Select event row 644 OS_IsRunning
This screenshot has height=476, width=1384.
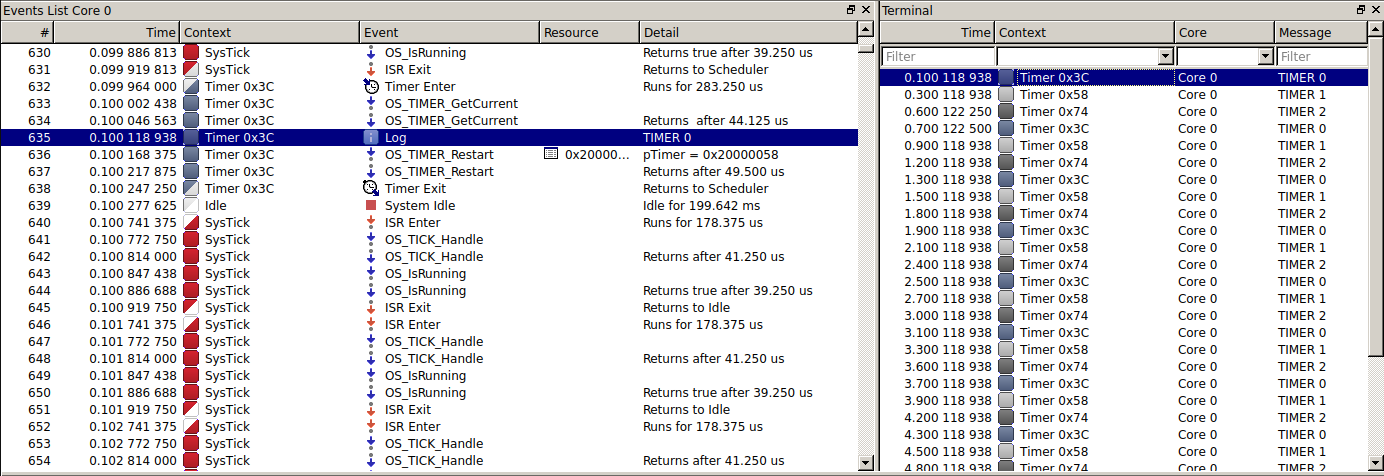click(x=428, y=291)
